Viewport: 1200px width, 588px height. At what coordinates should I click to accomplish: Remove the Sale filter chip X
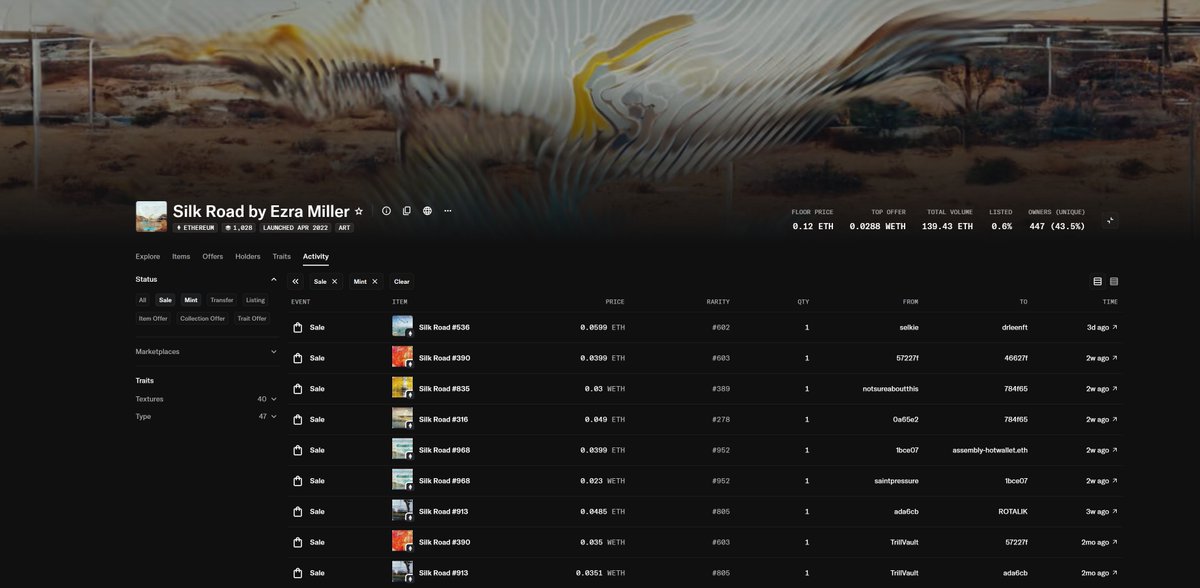pyautogui.click(x=335, y=282)
